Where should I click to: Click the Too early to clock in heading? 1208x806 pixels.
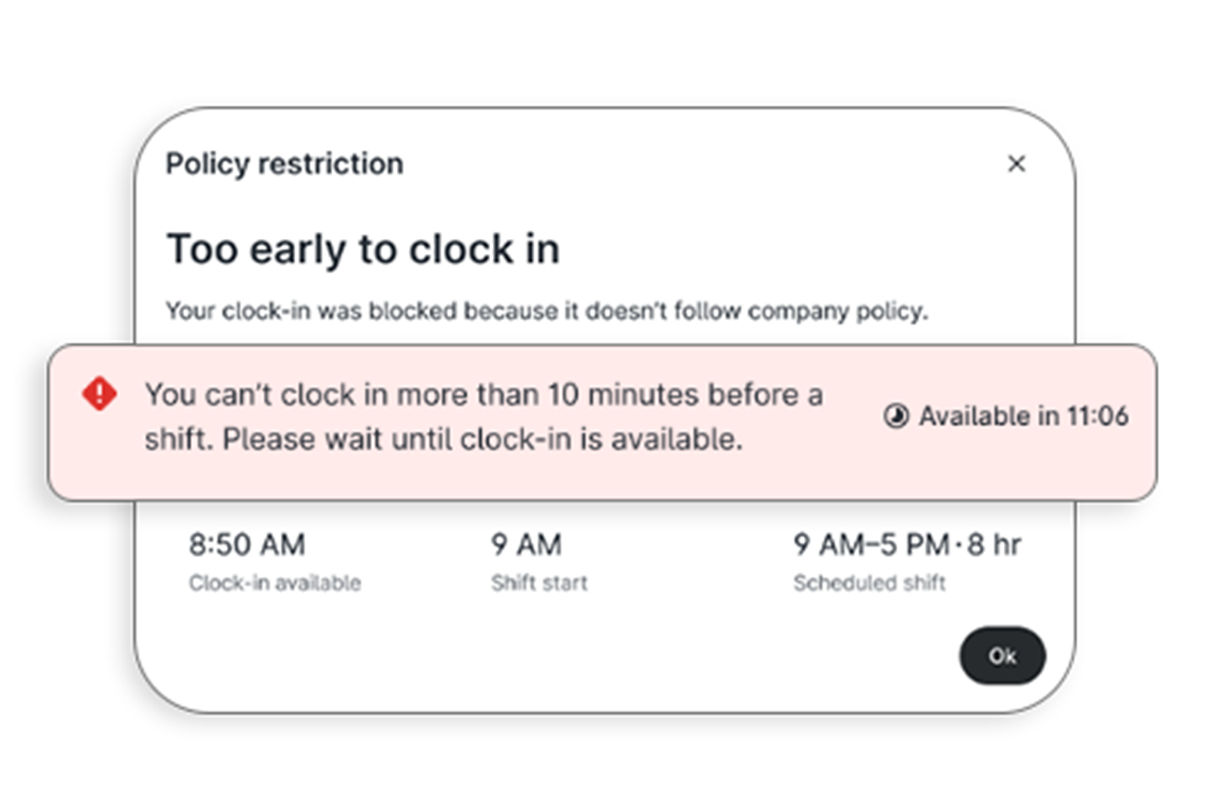click(363, 249)
